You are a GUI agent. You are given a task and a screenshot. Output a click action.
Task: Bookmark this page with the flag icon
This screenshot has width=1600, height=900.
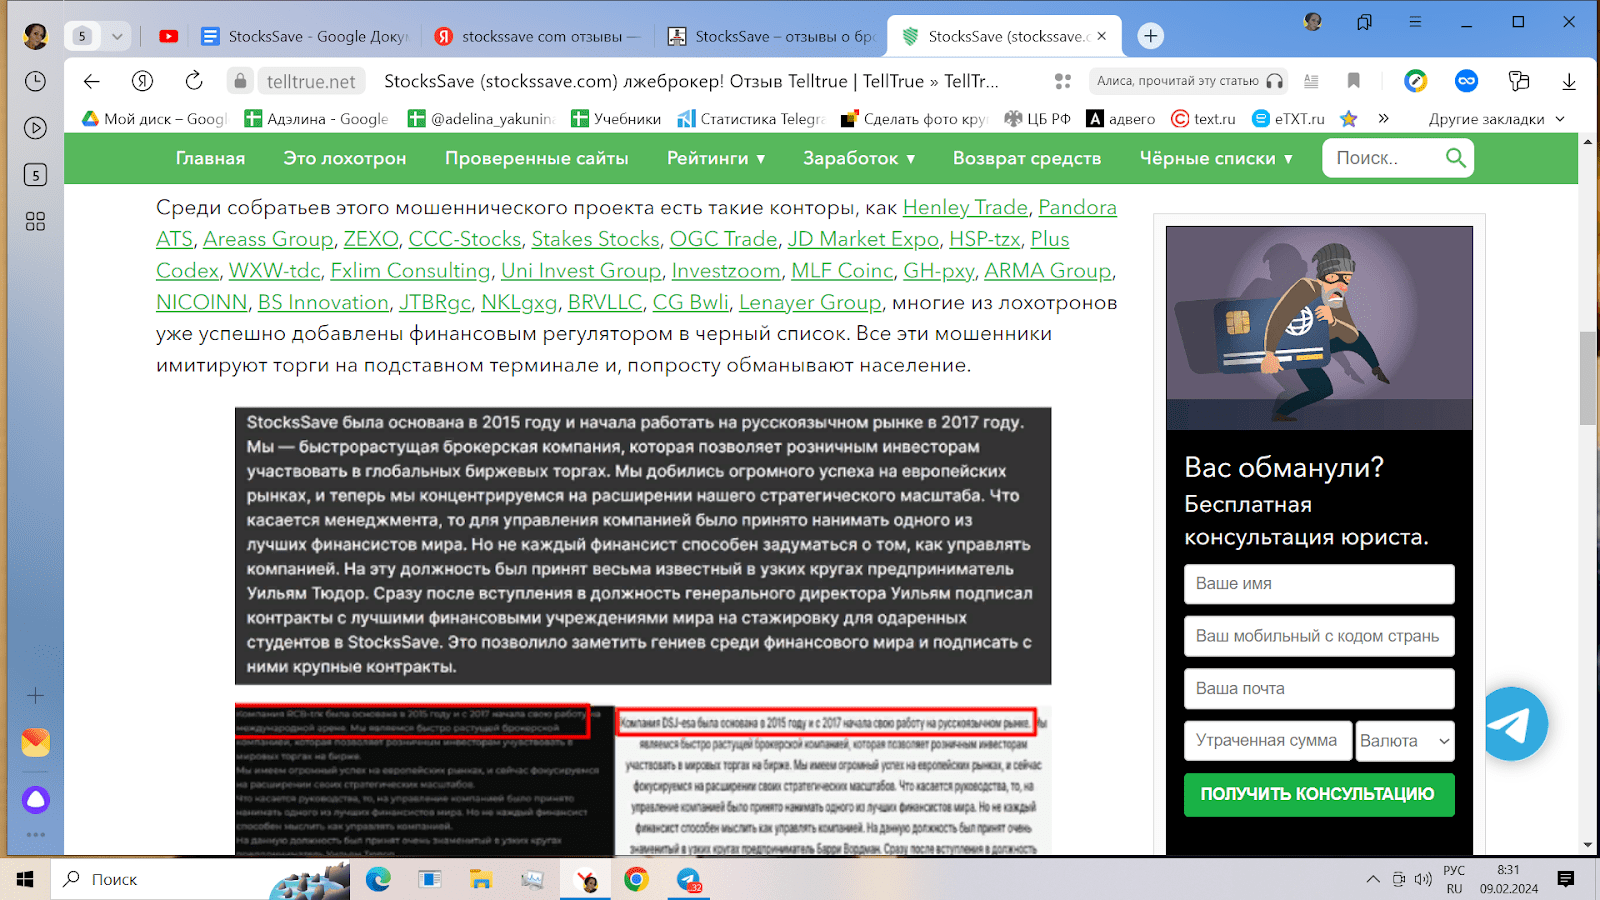pos(1353,81)
